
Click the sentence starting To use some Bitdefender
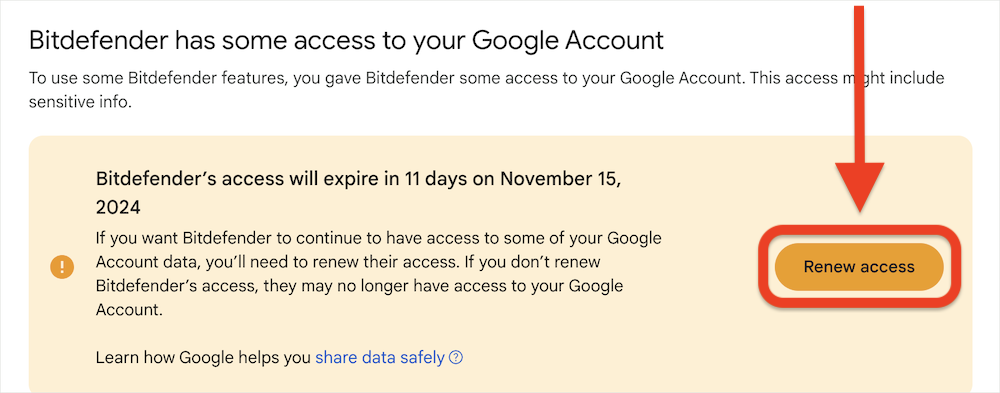[486, 90]
